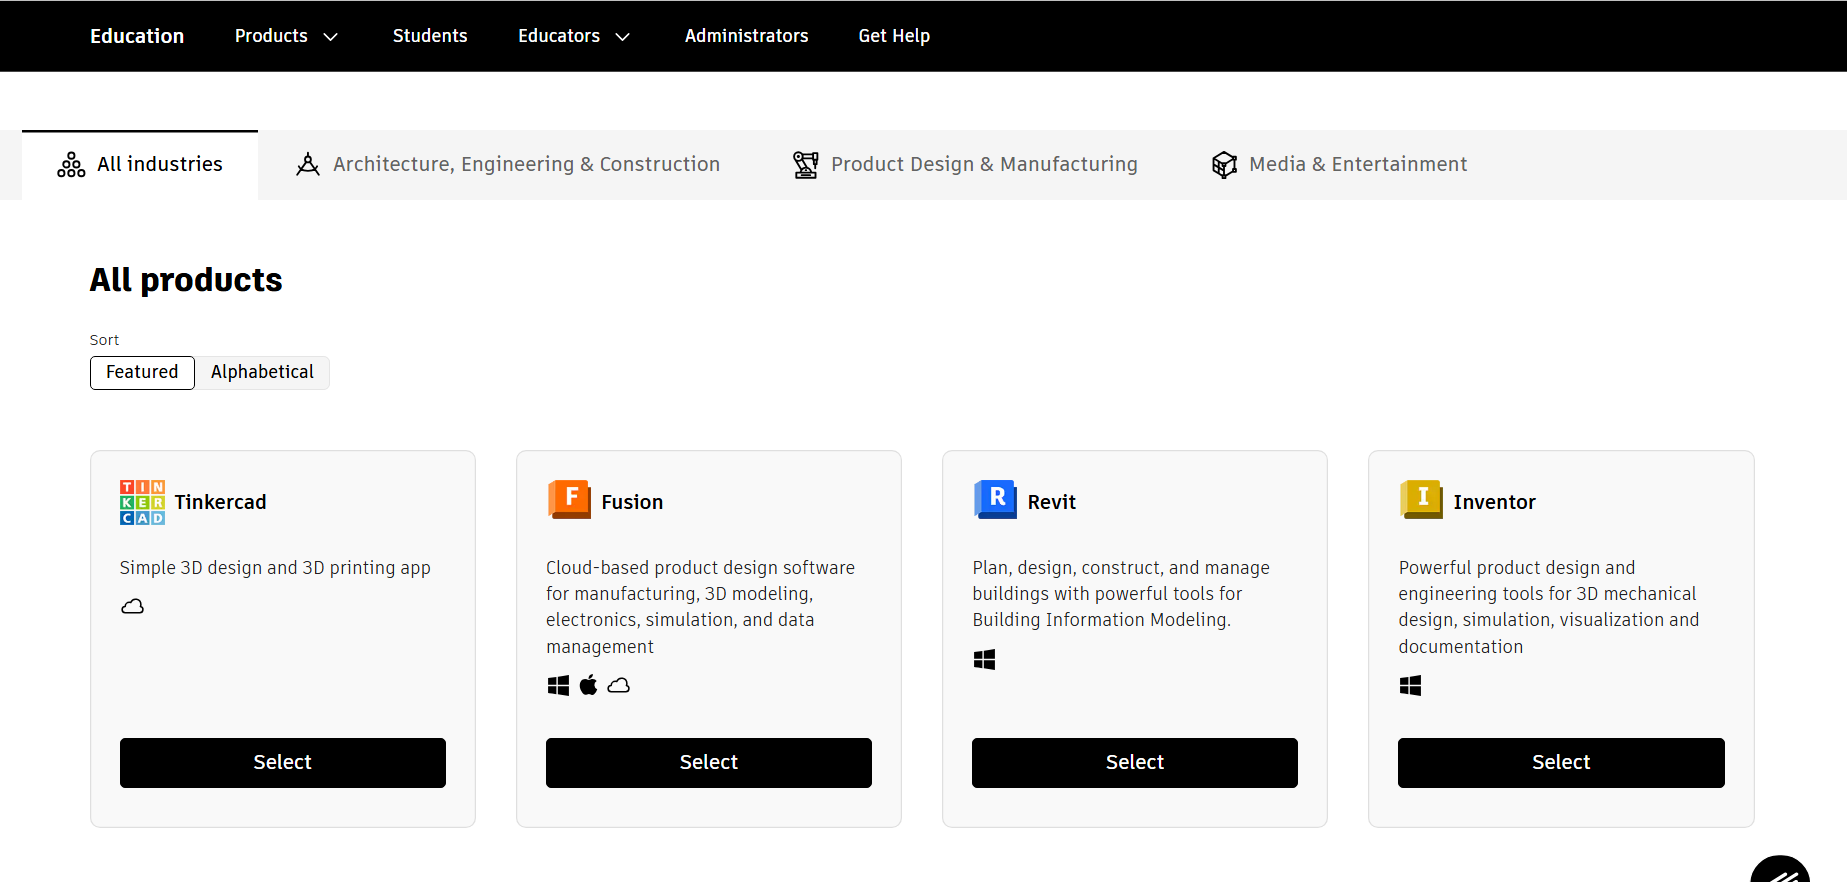Select the Revit product
Image resolution: width=1847 pixels, height=882 pixels.
(1135, 763)
